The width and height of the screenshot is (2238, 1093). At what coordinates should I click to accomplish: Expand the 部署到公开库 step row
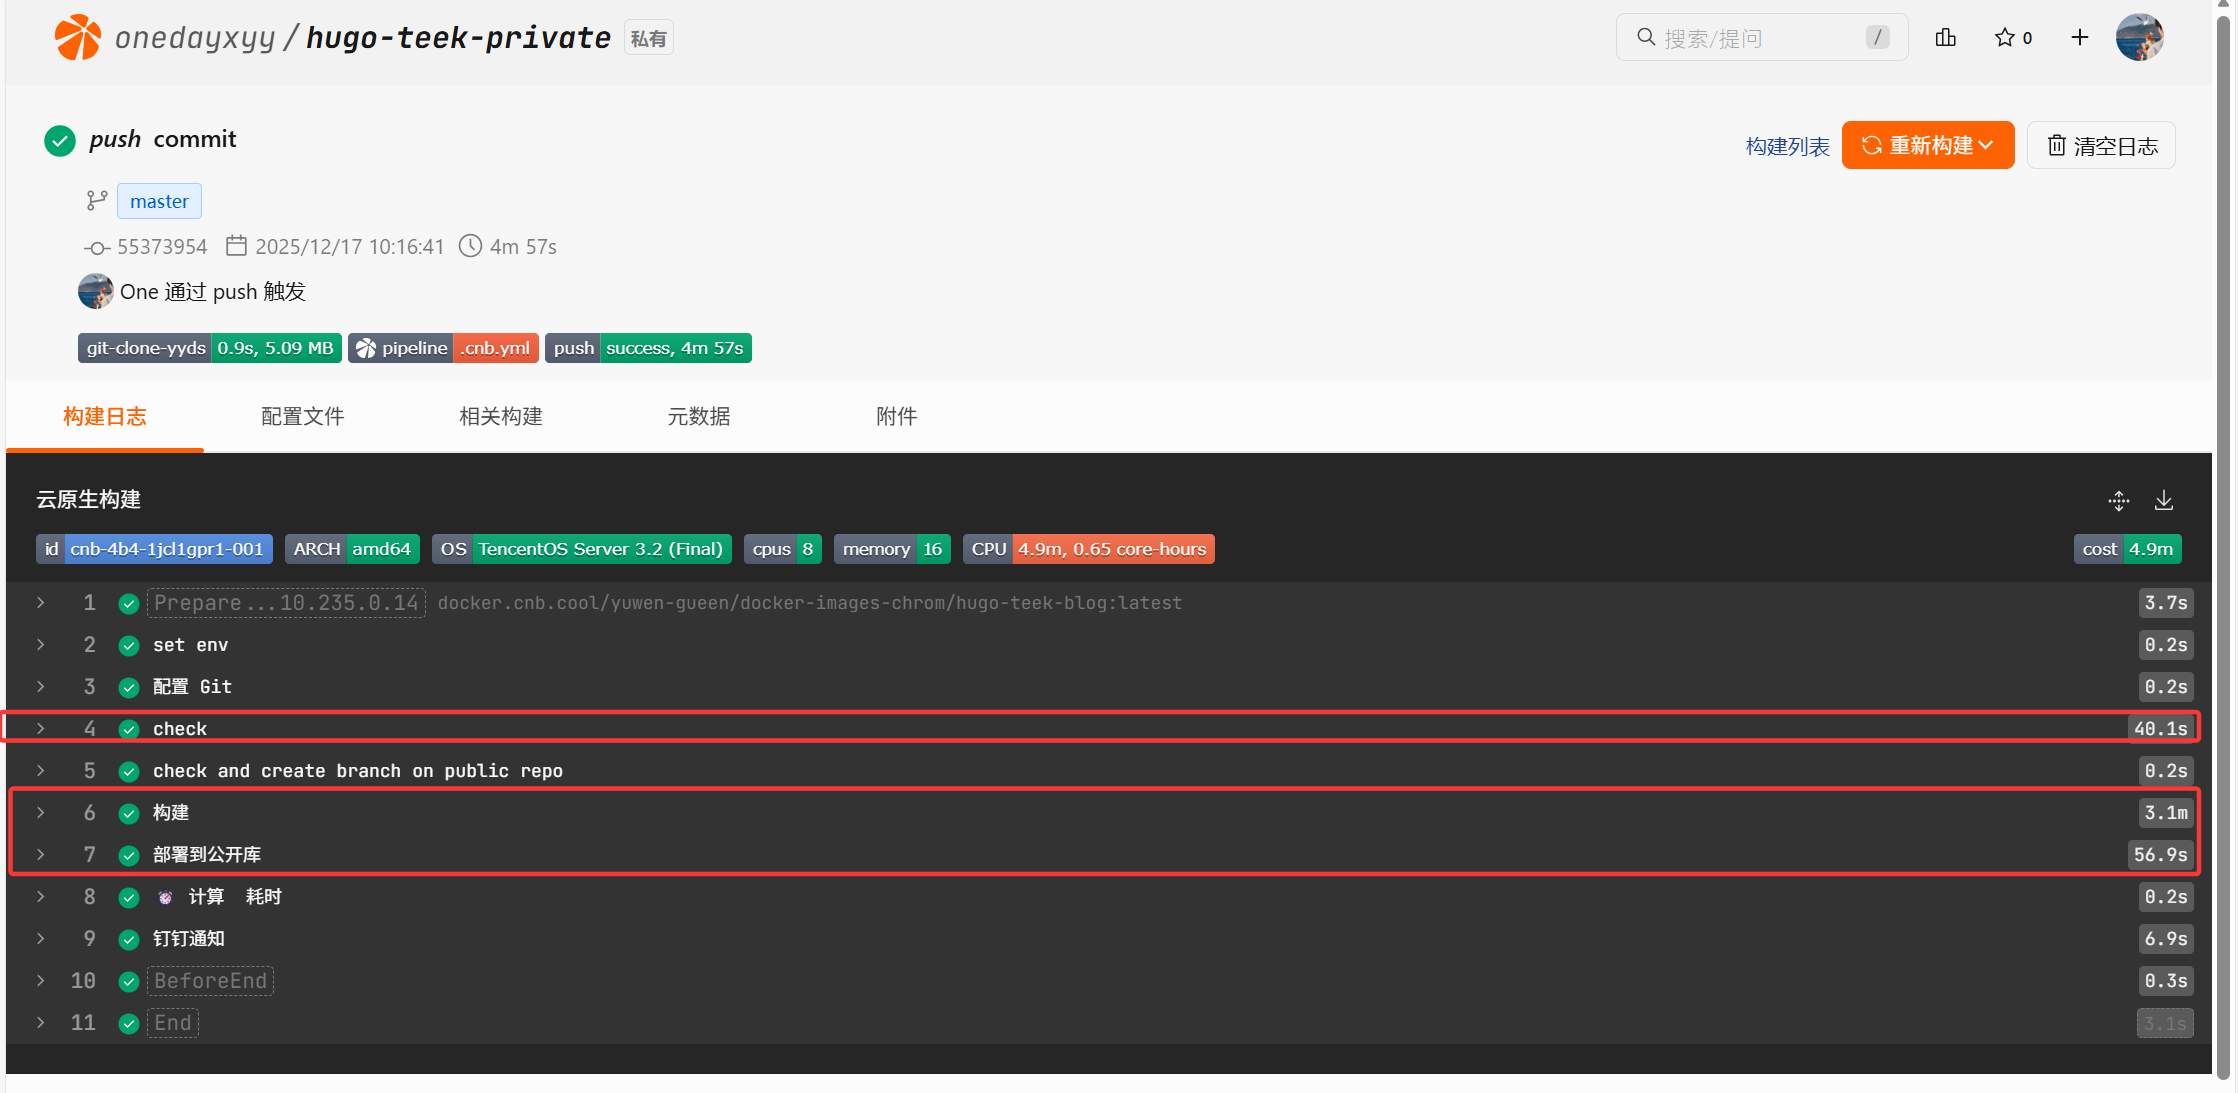41,854
